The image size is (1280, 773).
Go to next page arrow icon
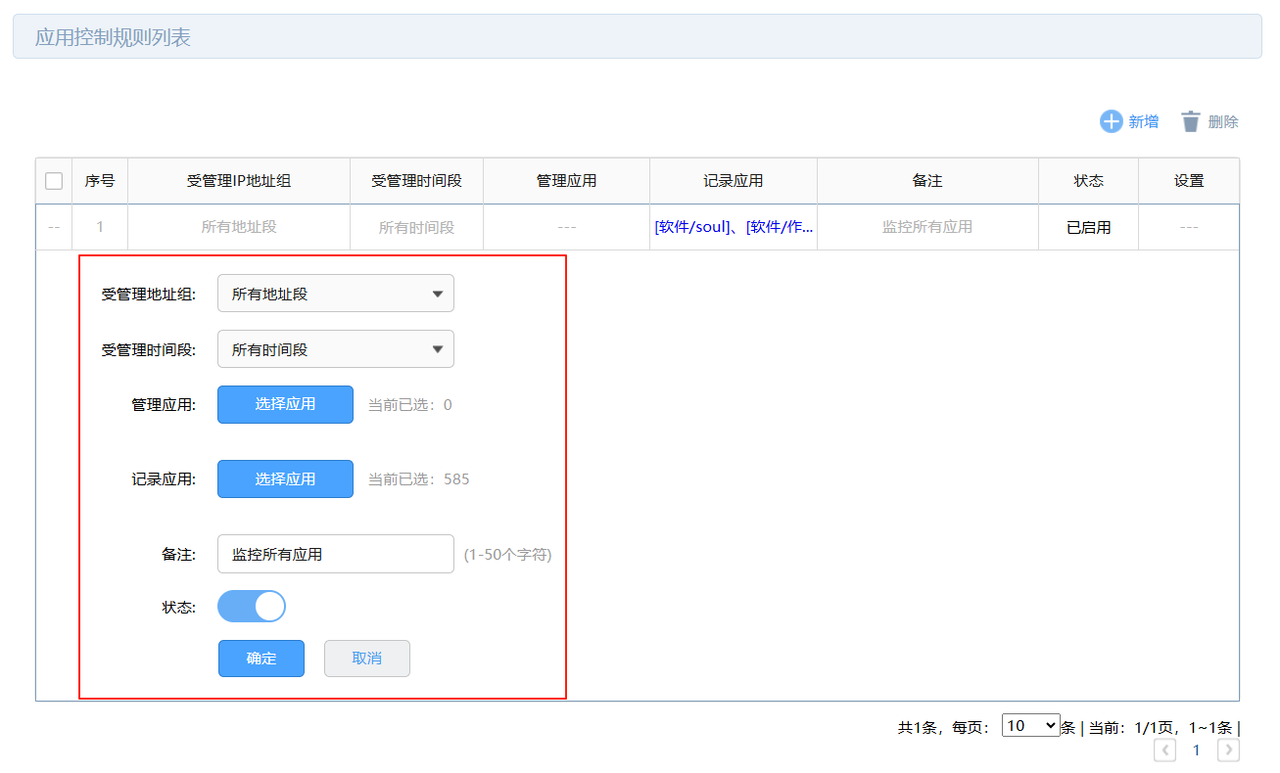click(1228, 750)
